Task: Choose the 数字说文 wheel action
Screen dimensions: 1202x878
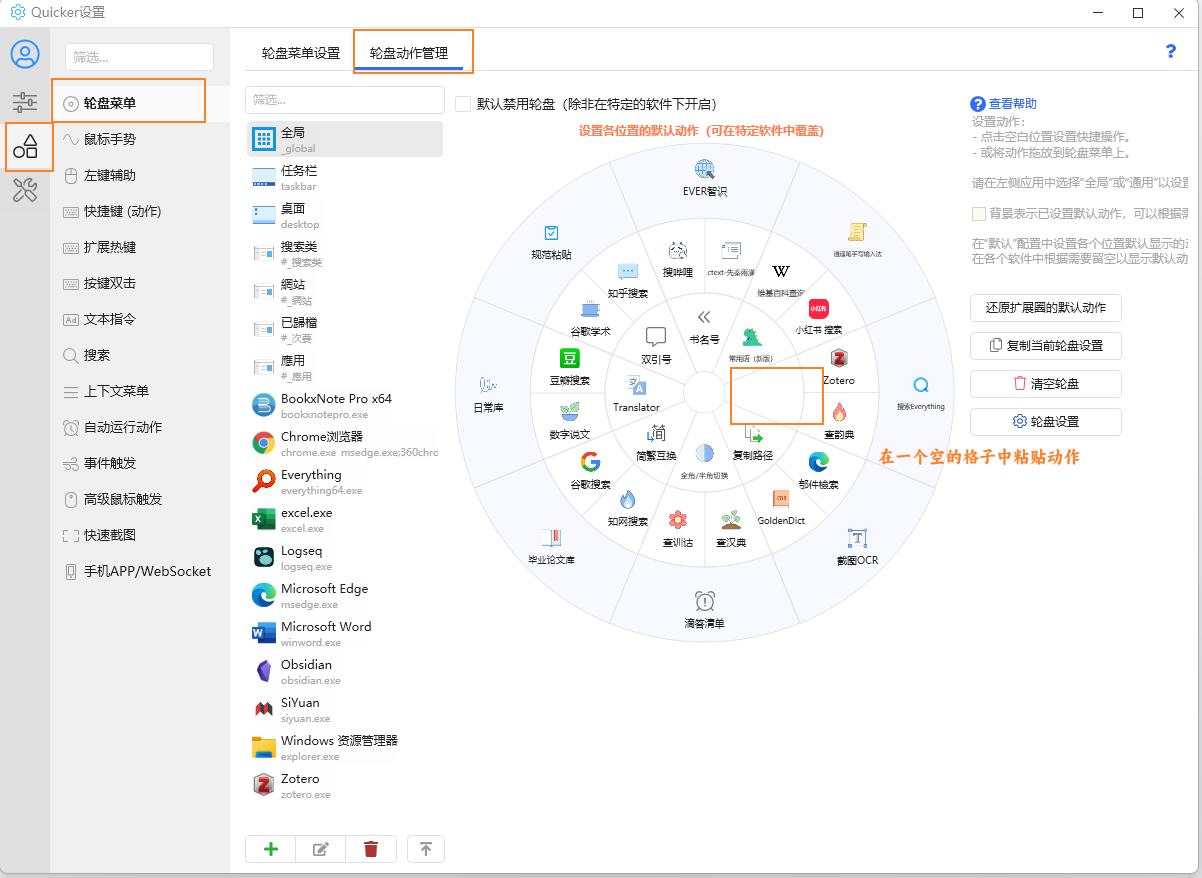Action: (569, 421)
